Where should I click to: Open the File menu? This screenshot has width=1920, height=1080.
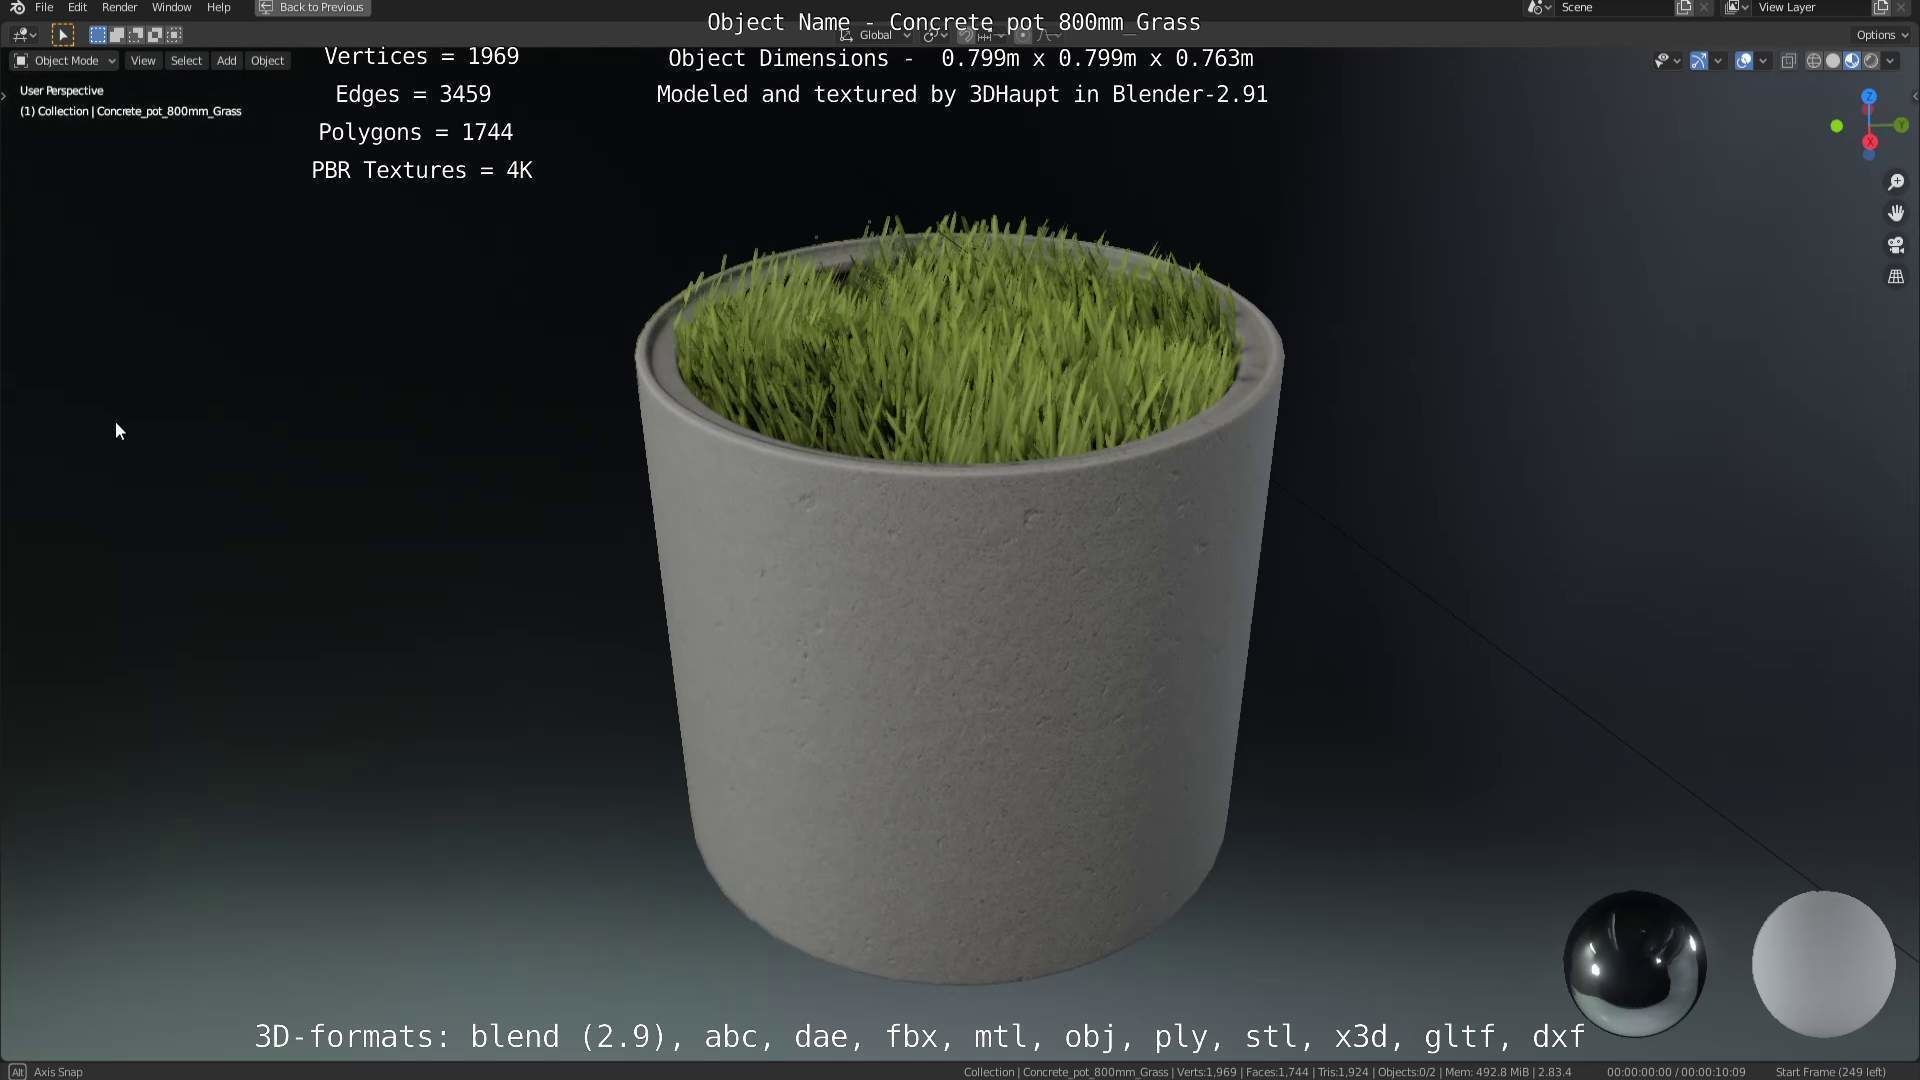coord(44,7)
